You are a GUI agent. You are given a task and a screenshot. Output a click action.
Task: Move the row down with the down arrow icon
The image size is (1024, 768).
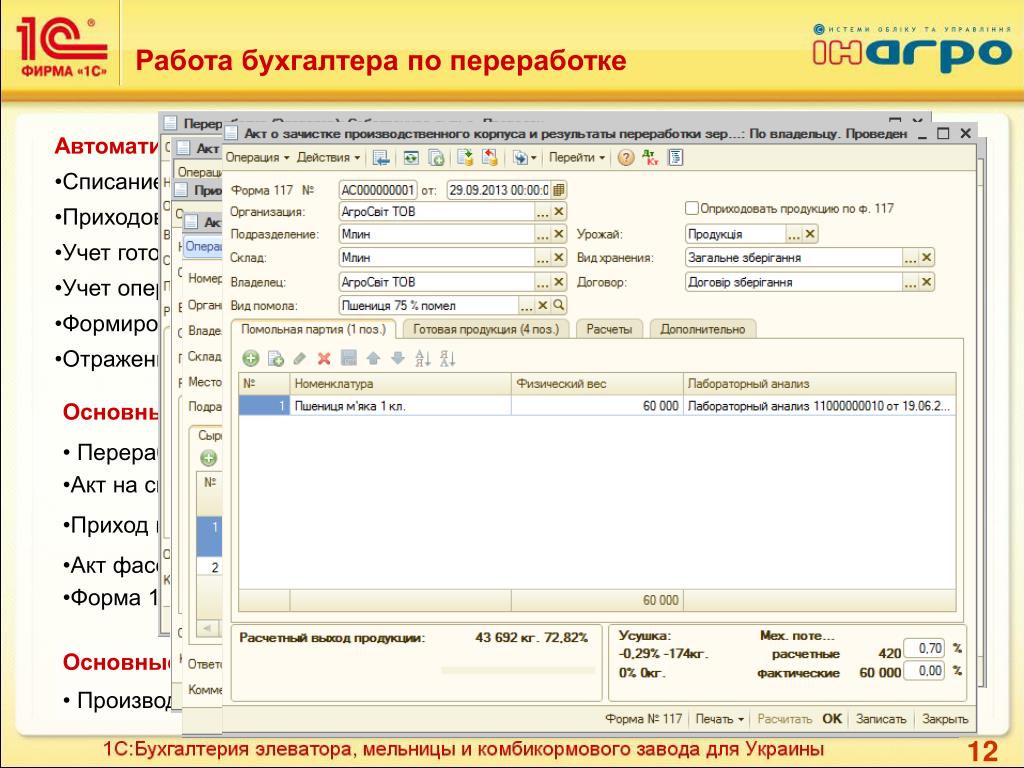click(x=398, y=358)
